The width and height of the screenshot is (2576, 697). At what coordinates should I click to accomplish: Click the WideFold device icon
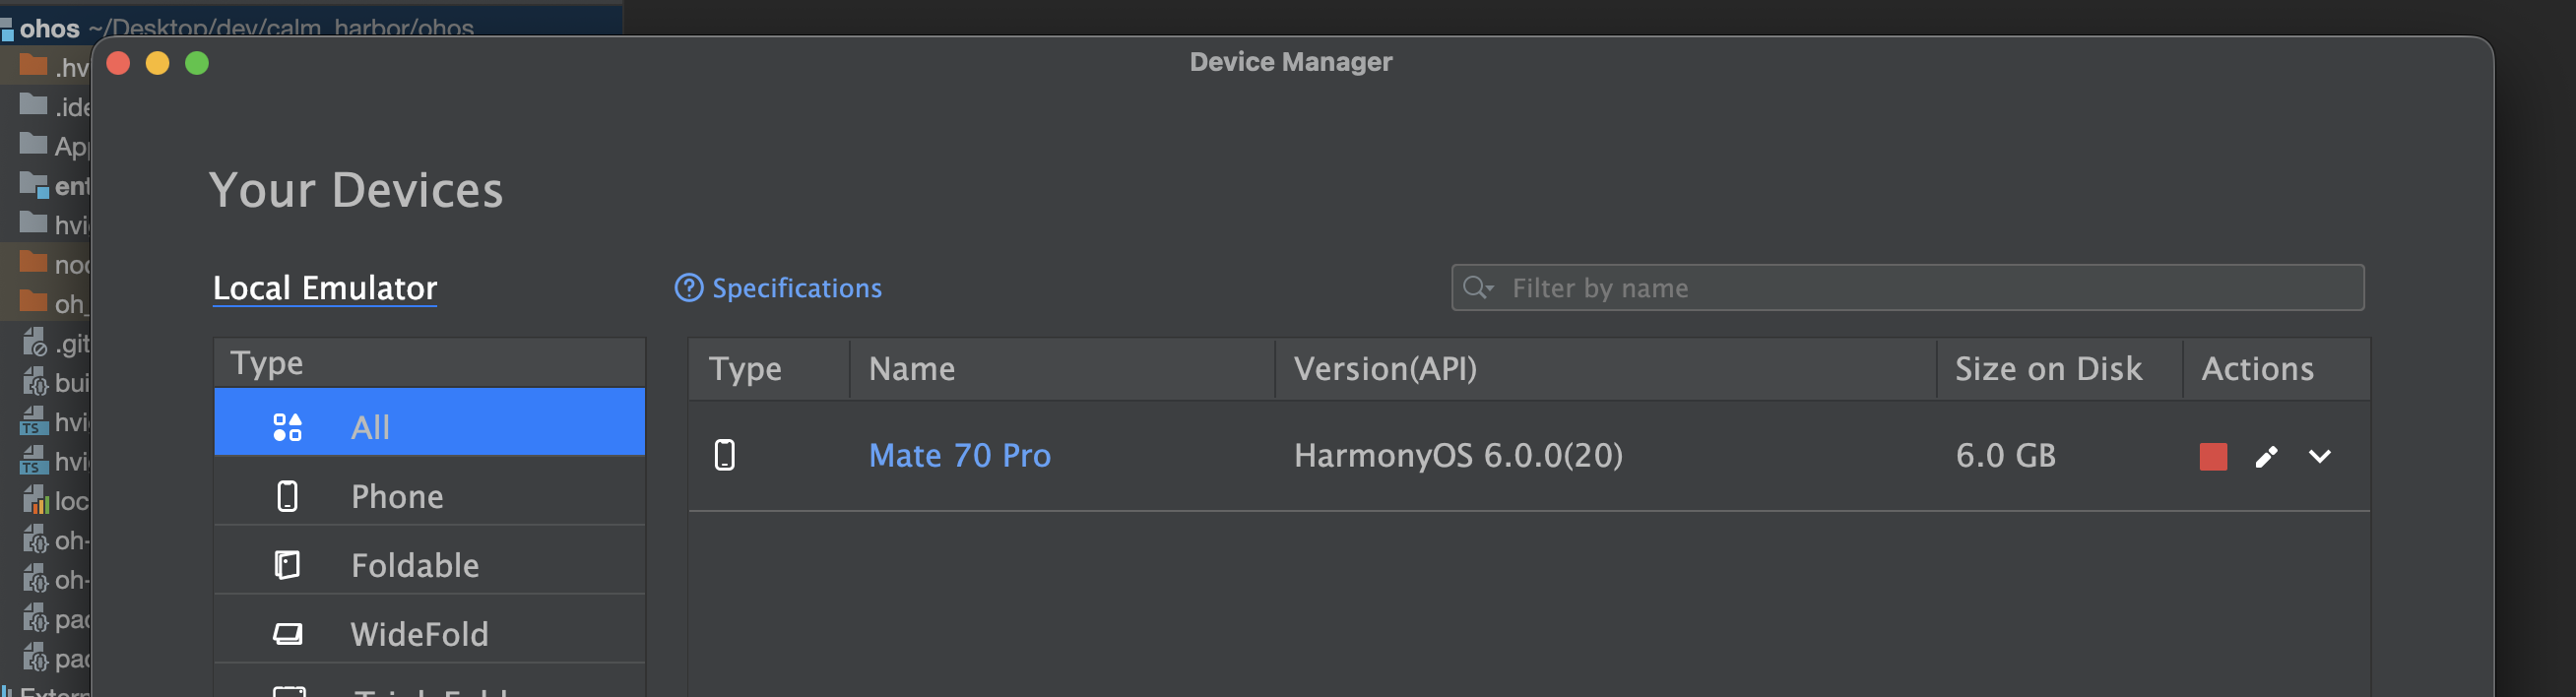pyautogui.click(x=287, y=634)
